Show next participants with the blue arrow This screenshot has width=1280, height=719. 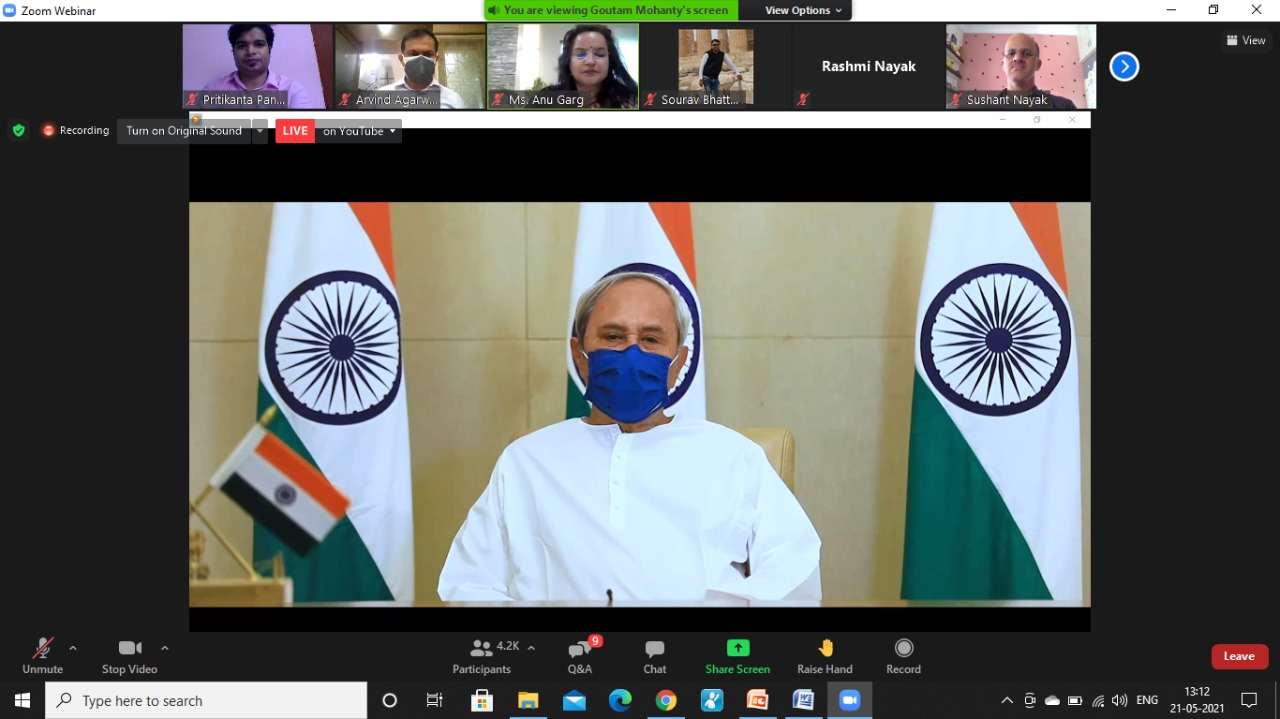1125,67
